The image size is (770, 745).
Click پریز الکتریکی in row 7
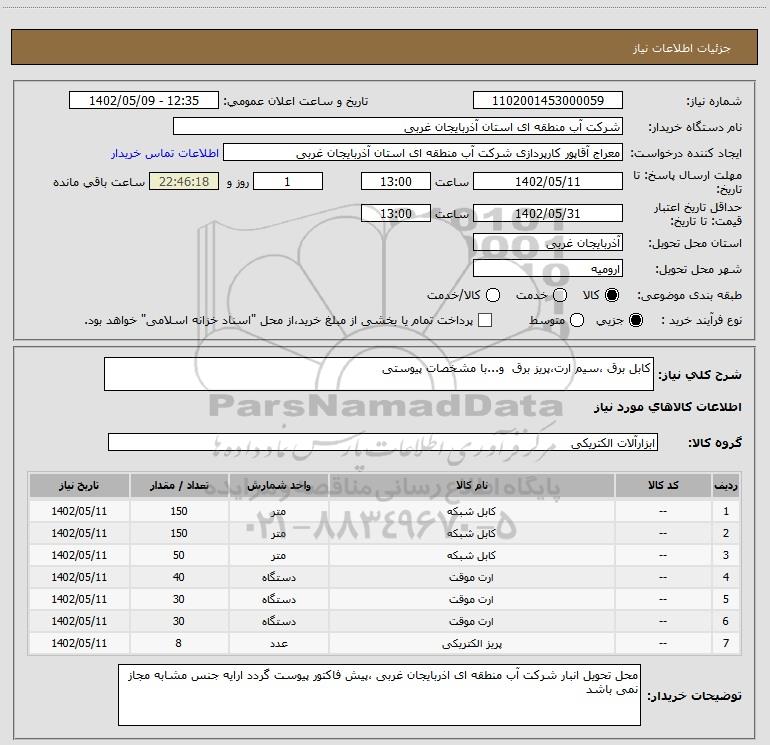click(471, 643)
